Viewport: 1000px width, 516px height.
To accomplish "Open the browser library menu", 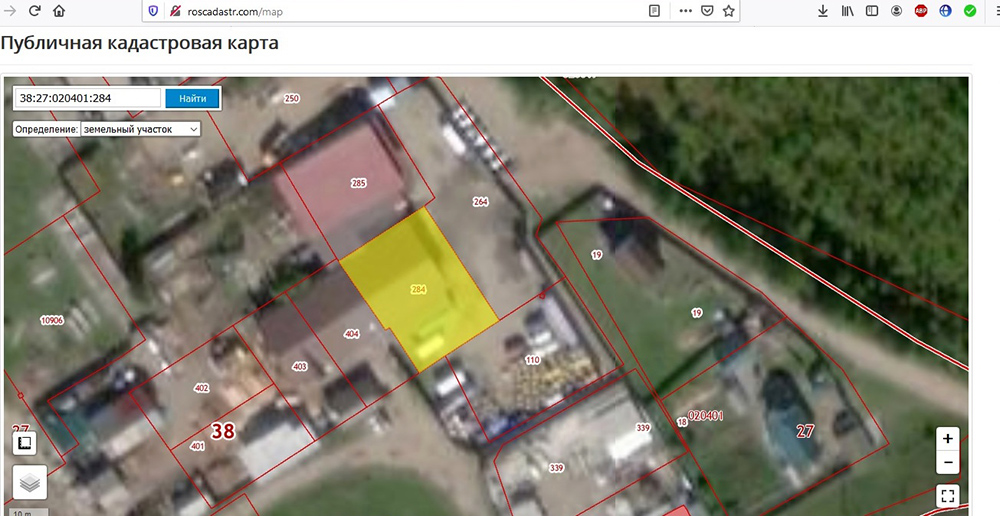I will point(847,11).
